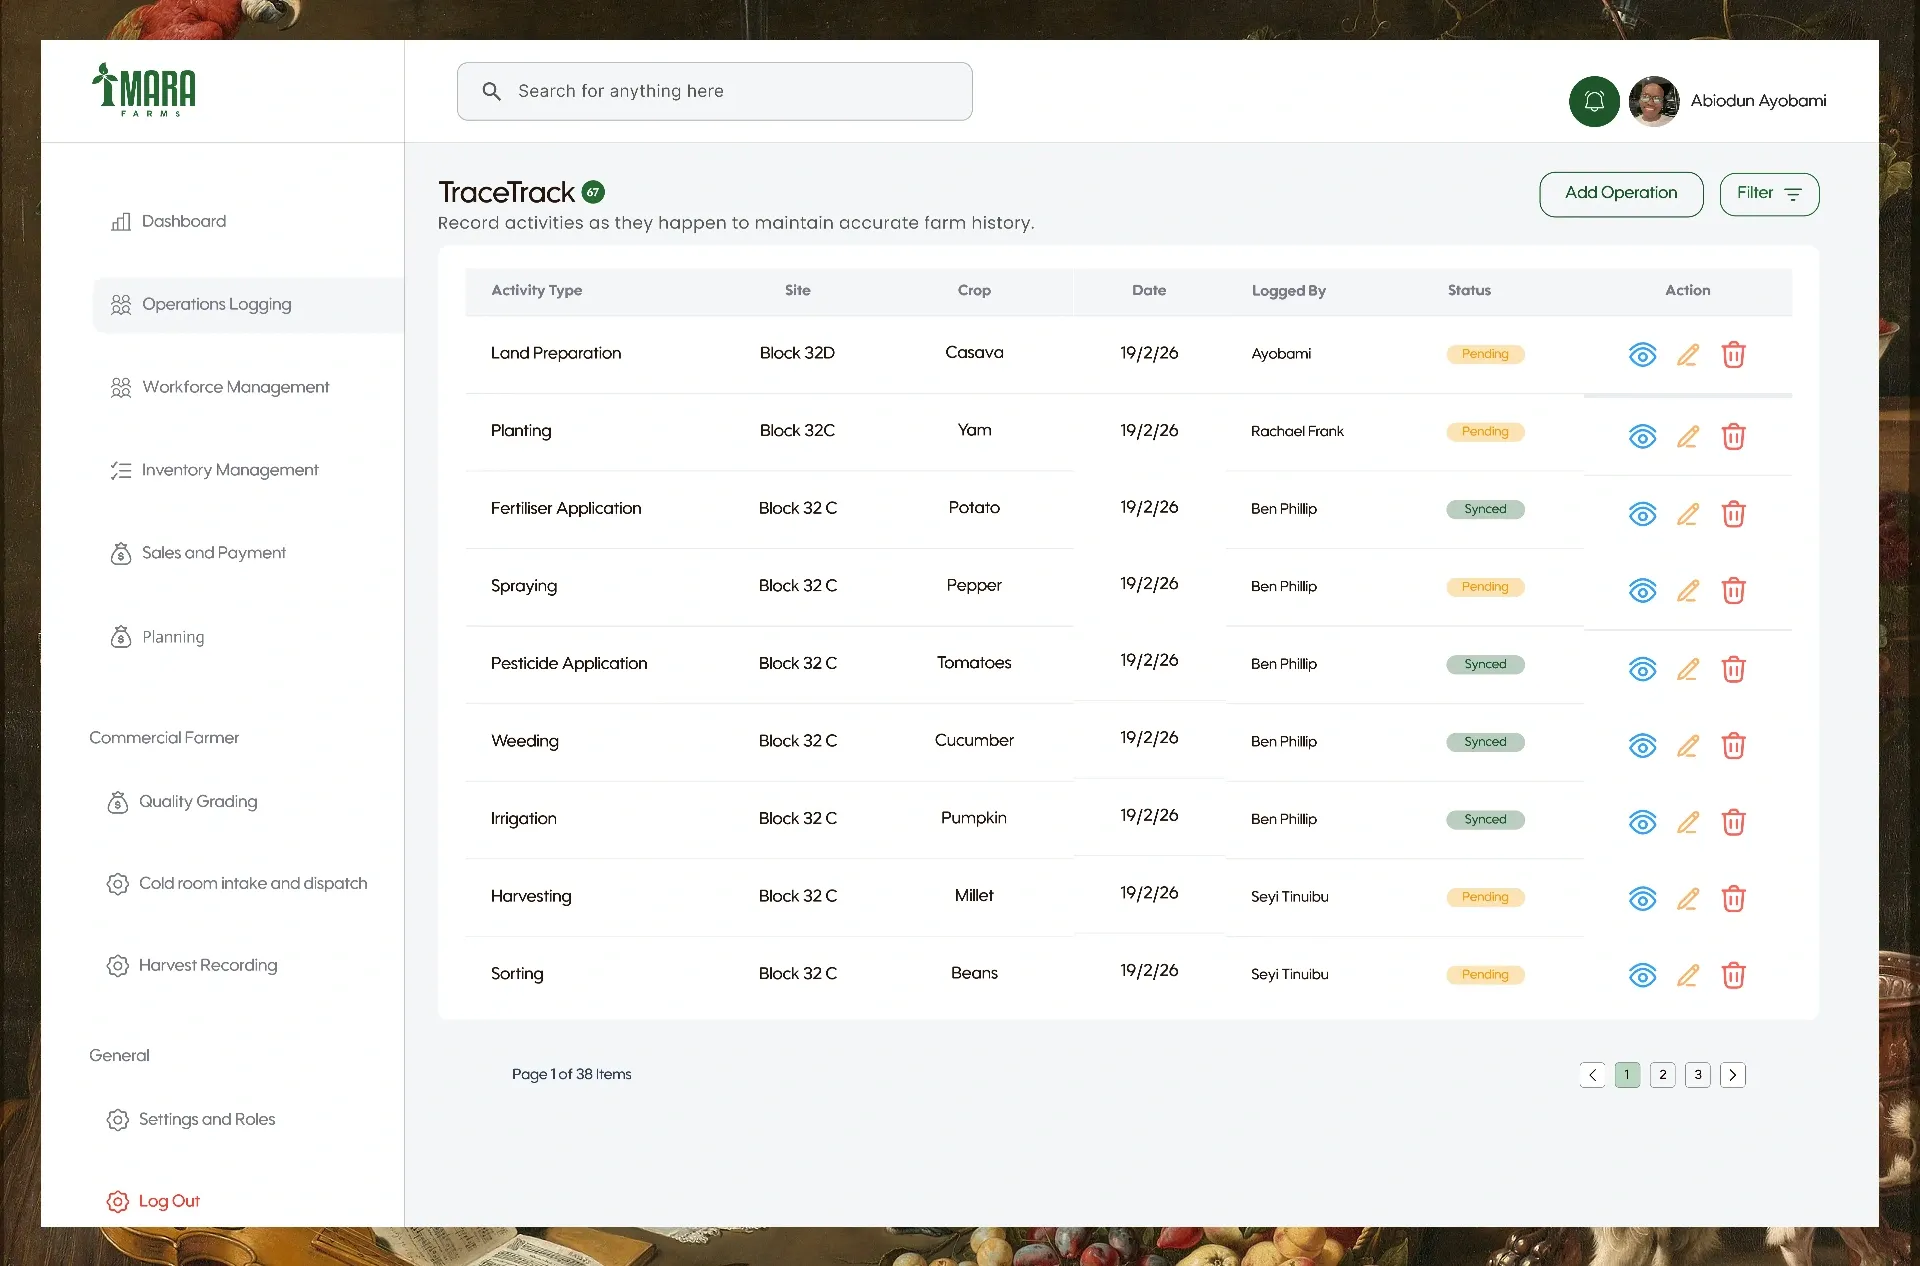Screen dimensions: 1920x1266
Task: Open Inventory Management section
Action: point(214,470)
